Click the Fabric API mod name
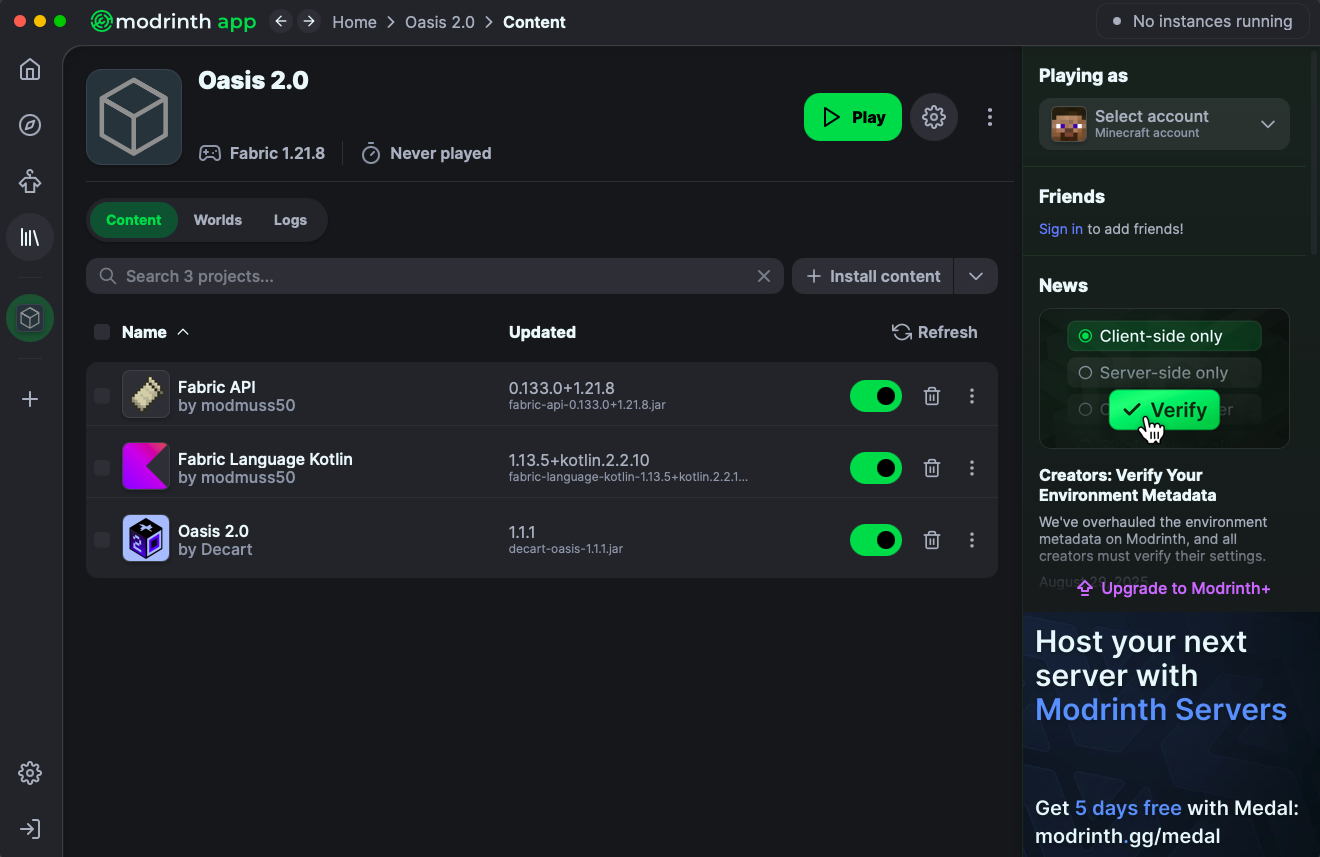This screenshot has width=1320, height=857. tap(217, 387)
